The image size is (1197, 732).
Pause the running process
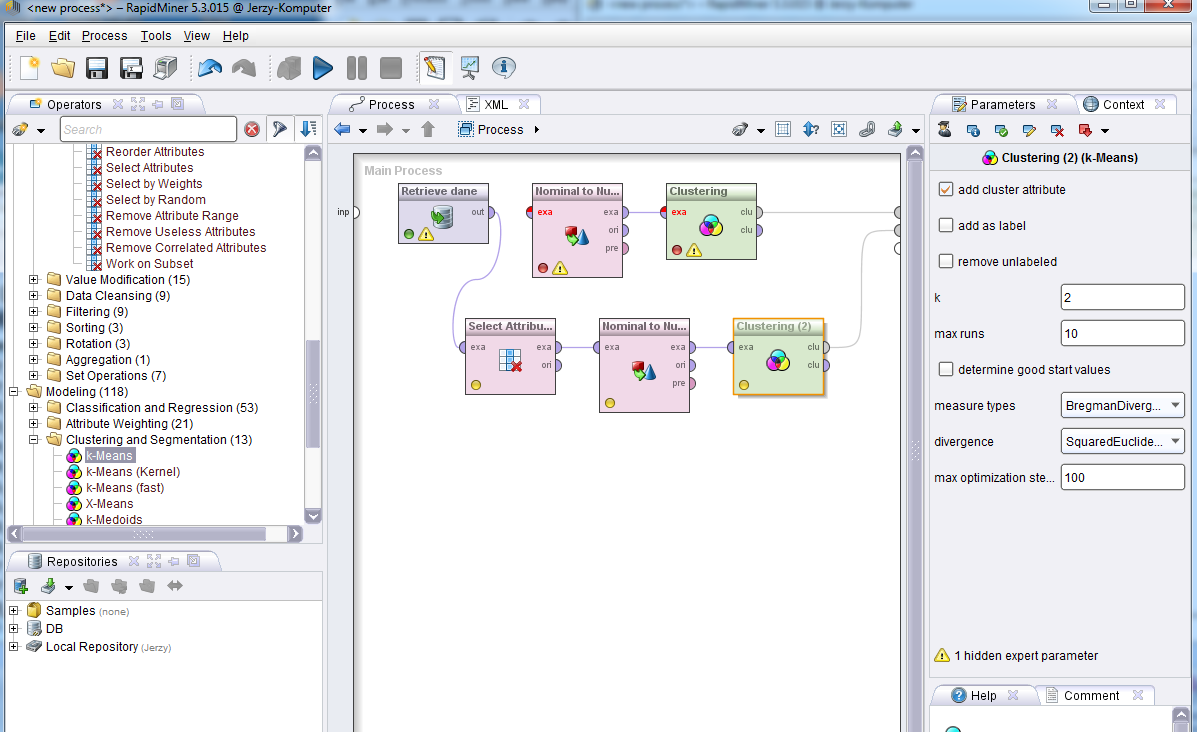pos(357,68)
